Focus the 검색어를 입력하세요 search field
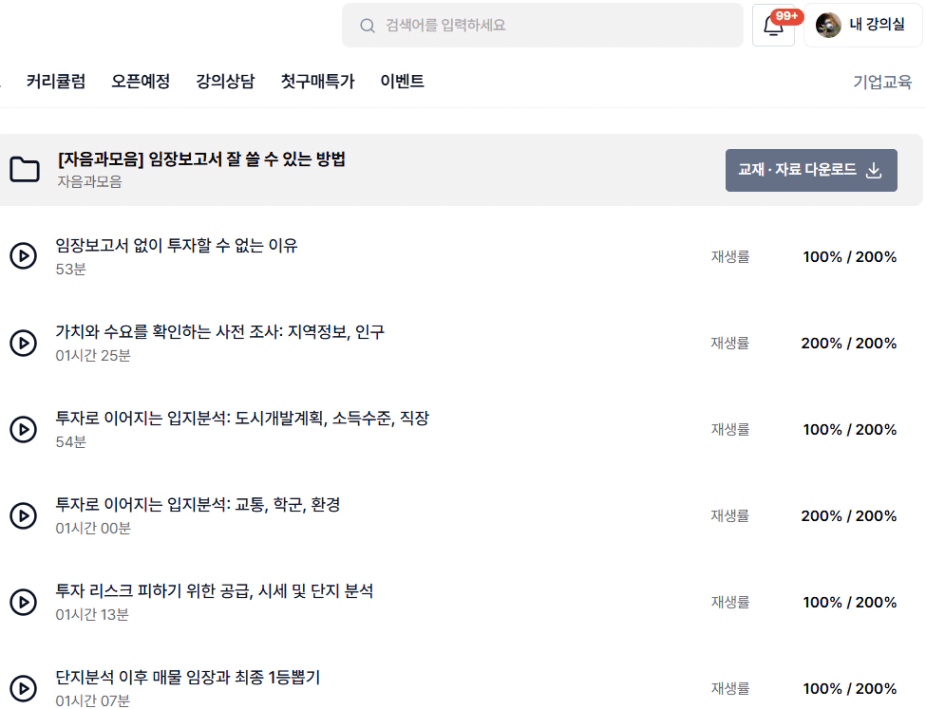Image resolution: width=926 pixels, height=709 pixels. pyautogui.click(x=542, y=25)
